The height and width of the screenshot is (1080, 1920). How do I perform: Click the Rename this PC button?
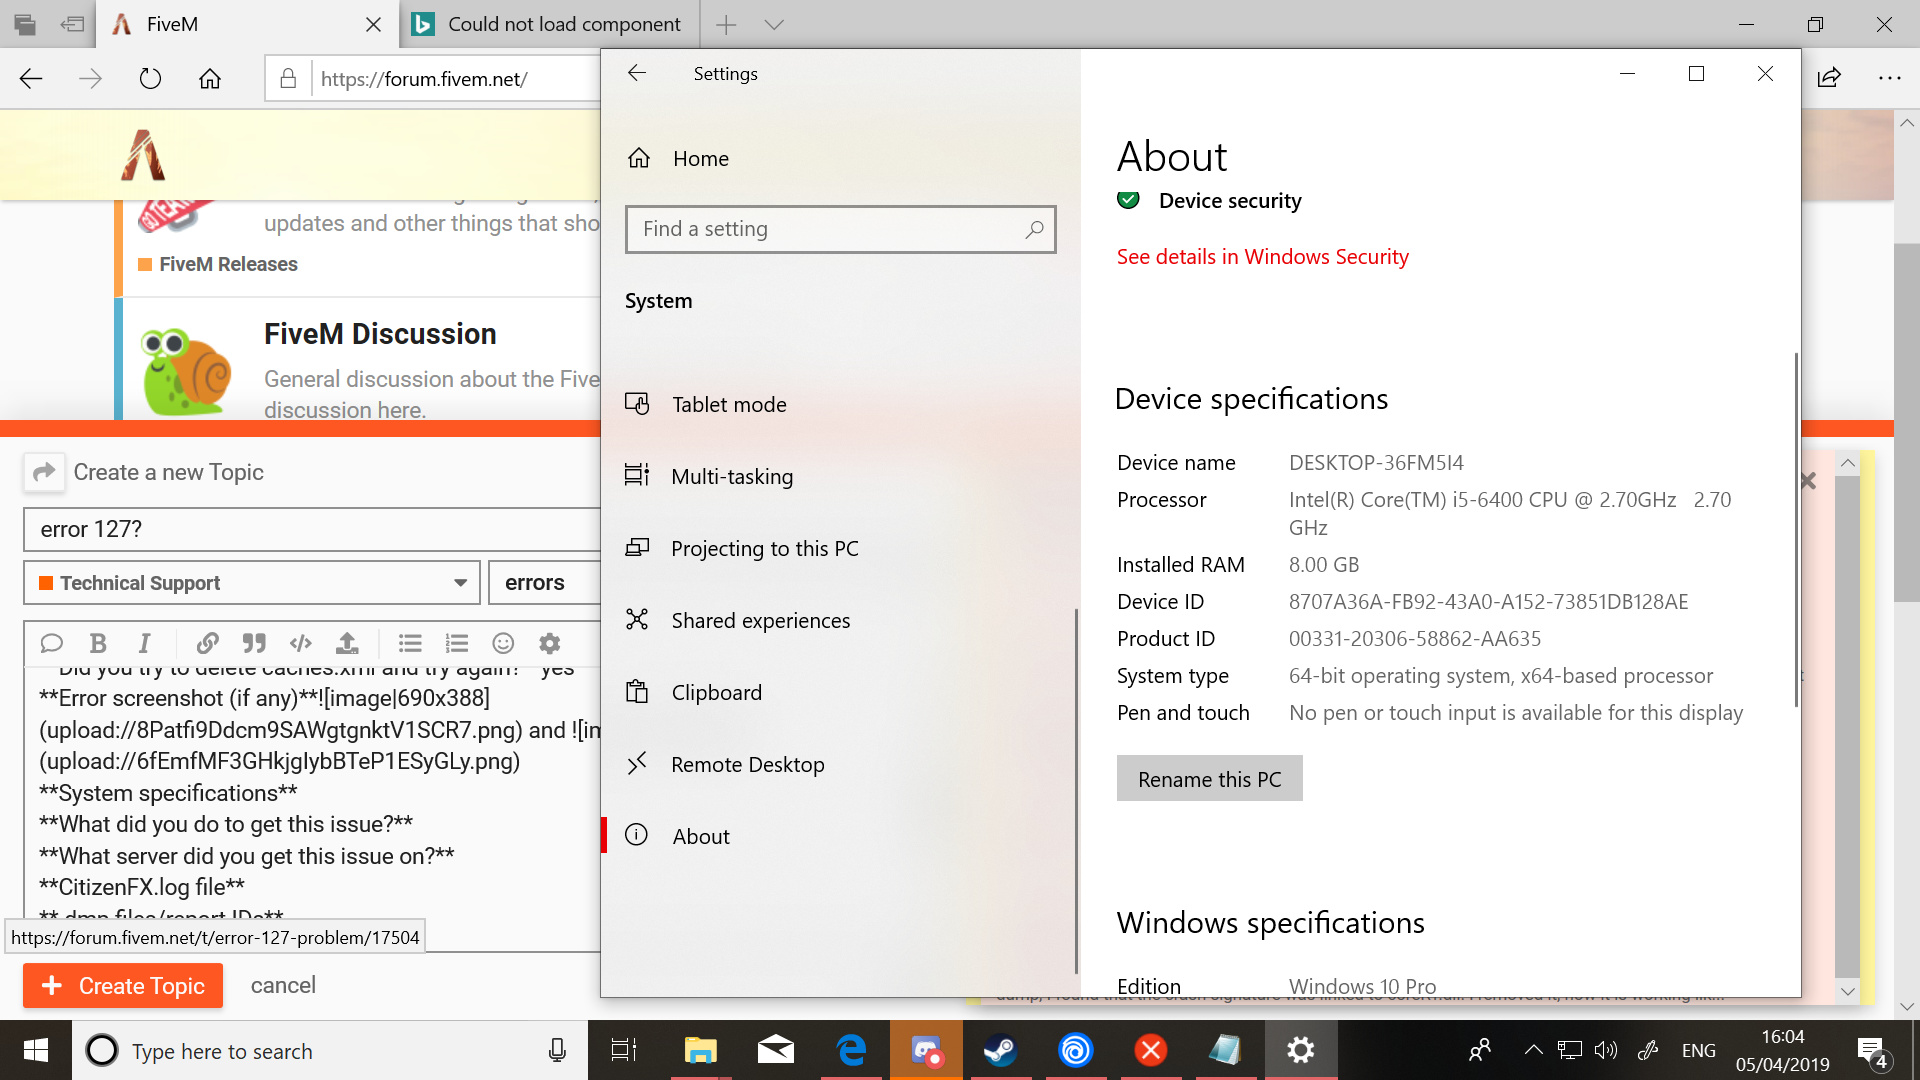tap(1209, 779)
